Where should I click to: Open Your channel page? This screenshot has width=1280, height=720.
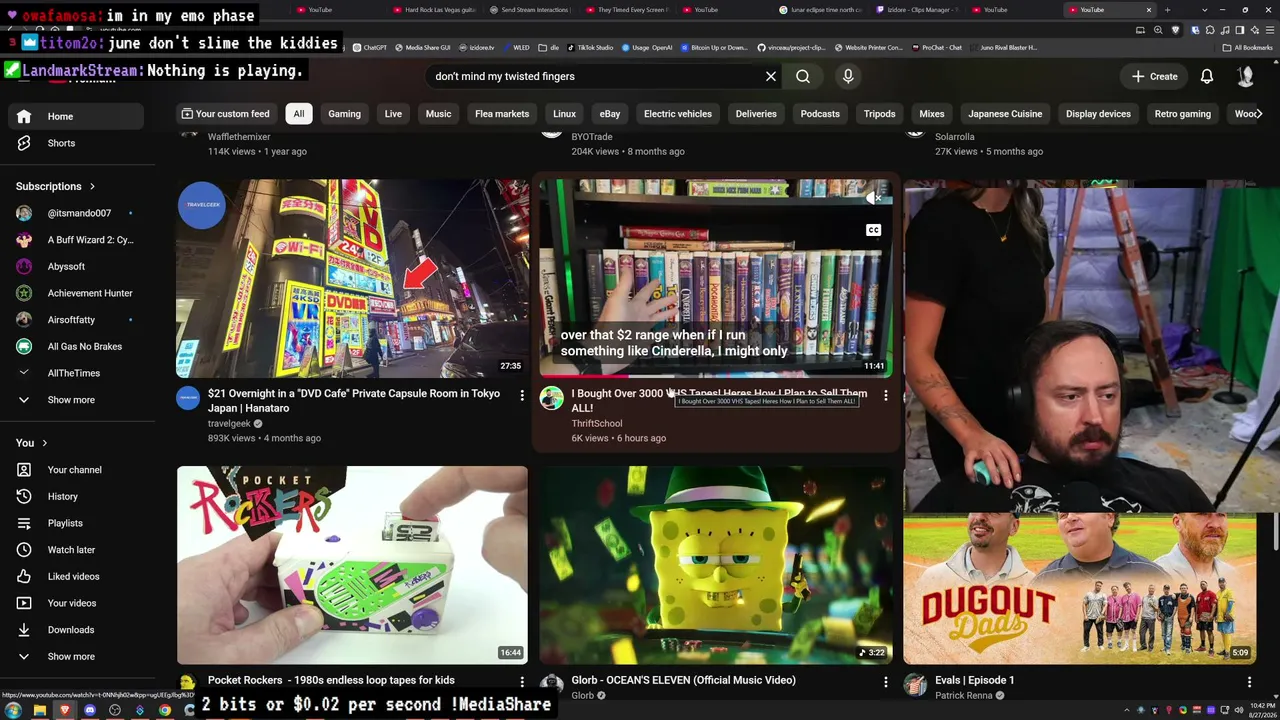click(x=76, y=470)
